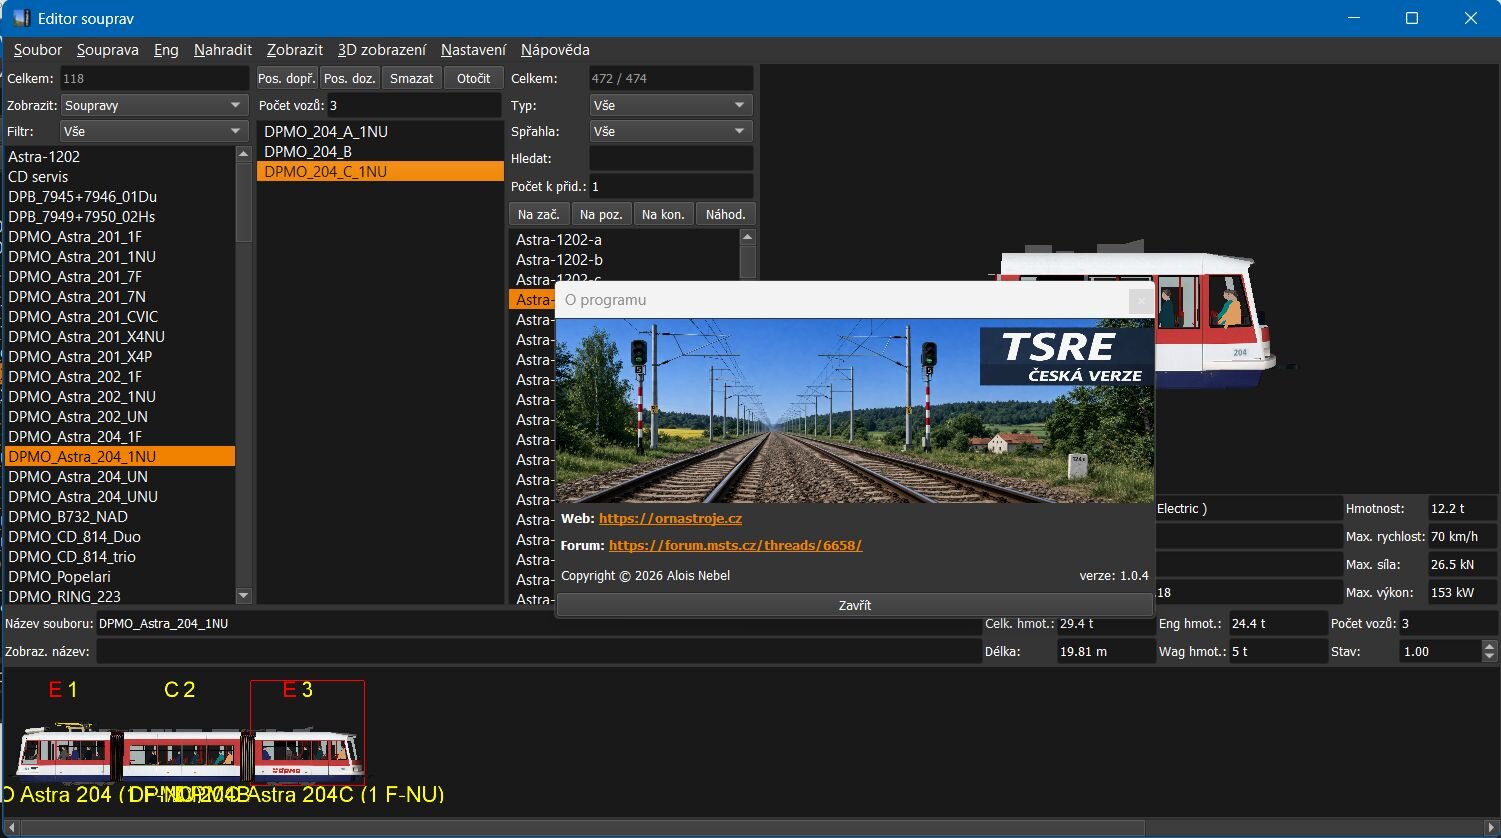
Task: Click the Stav stepper down arrow
Action: pos(1490,657)
